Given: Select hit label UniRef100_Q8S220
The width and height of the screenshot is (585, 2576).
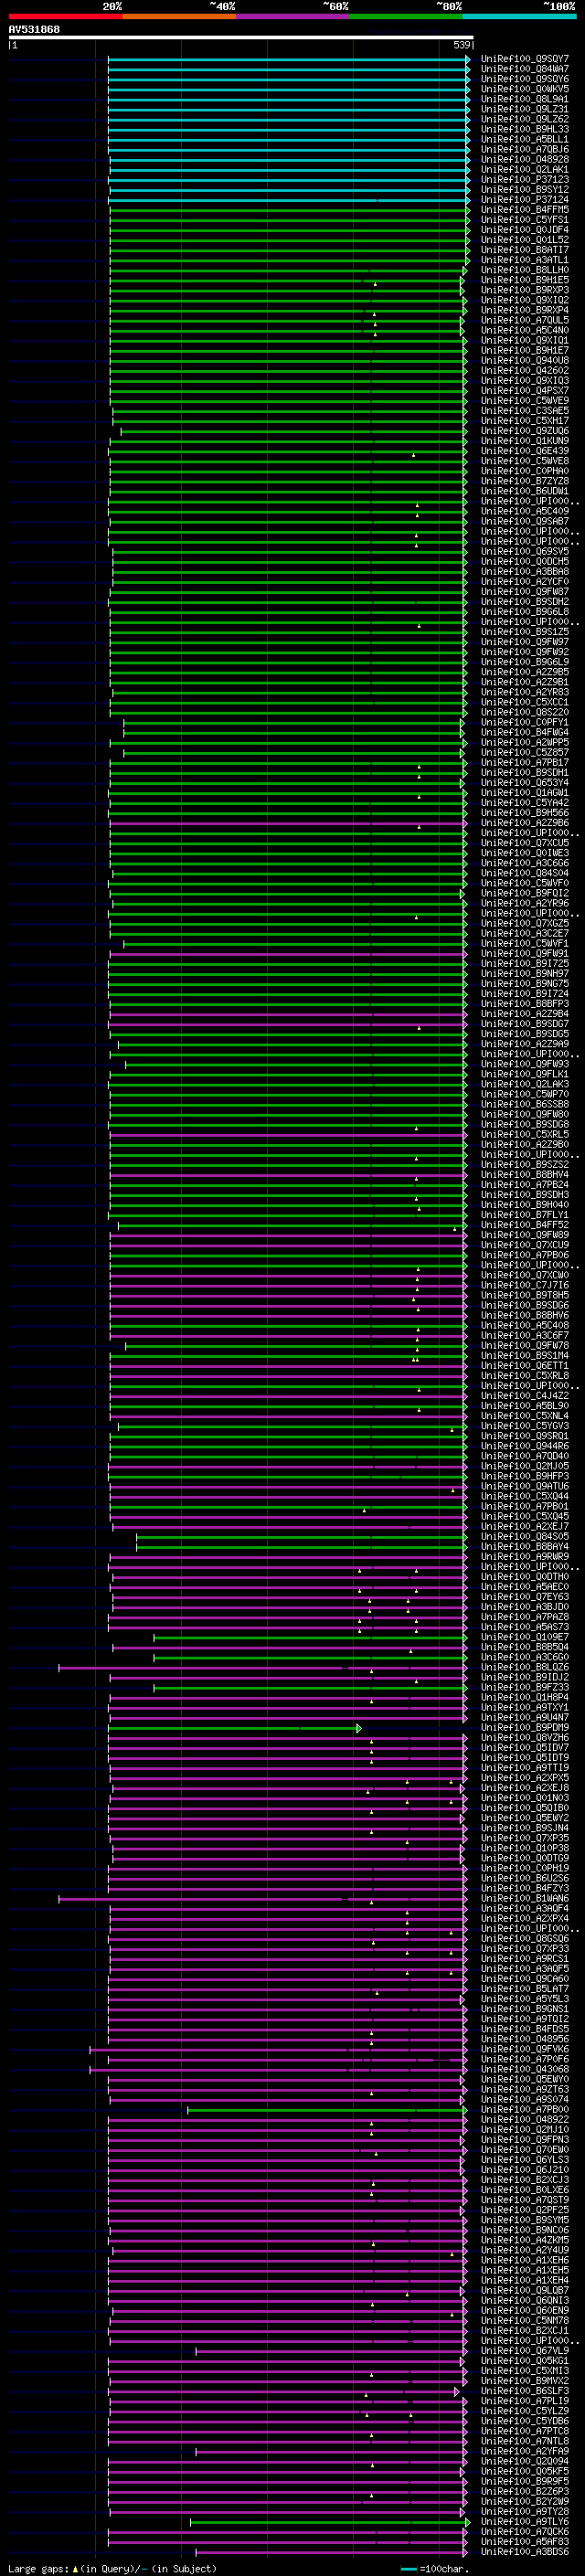Looking at the screenshot, I should pyautogui.click(x=524, y=713).
